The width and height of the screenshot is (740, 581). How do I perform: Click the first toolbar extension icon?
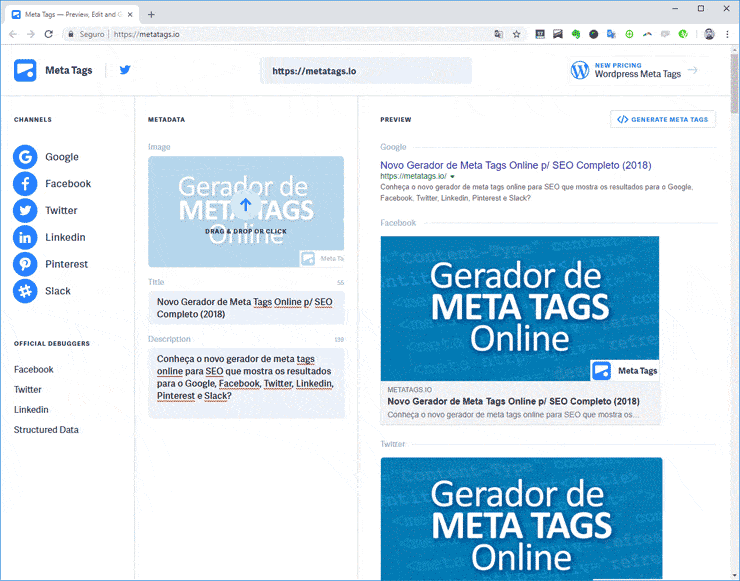(x=540, y=34)
